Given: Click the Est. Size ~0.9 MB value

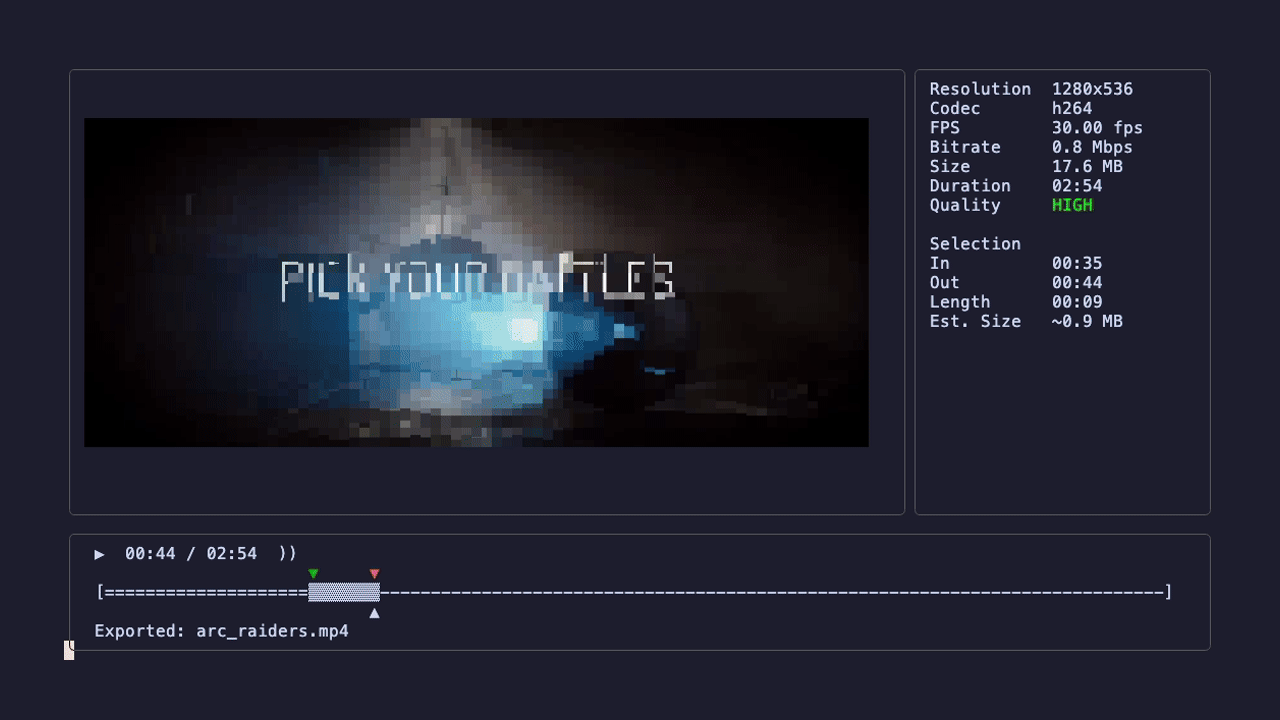Looking at the screenshot, I should (x=1087, y=321).
